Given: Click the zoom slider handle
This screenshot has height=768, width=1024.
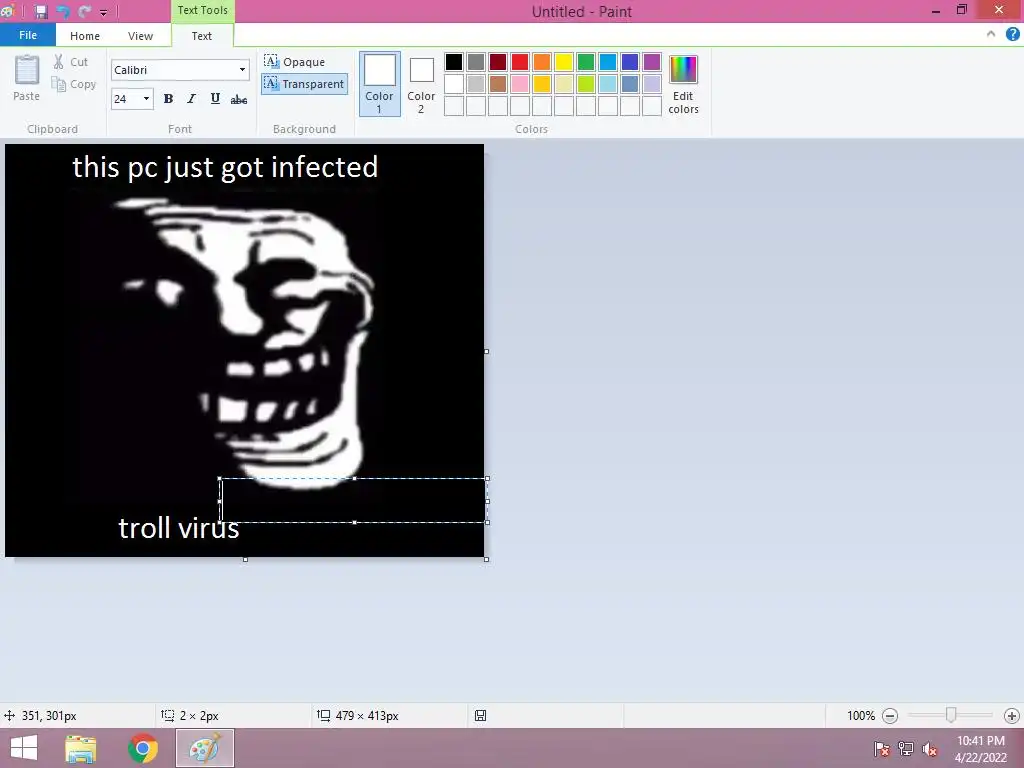Looking at the screenshot, I should pyautogui.click(x=951, y=715).
